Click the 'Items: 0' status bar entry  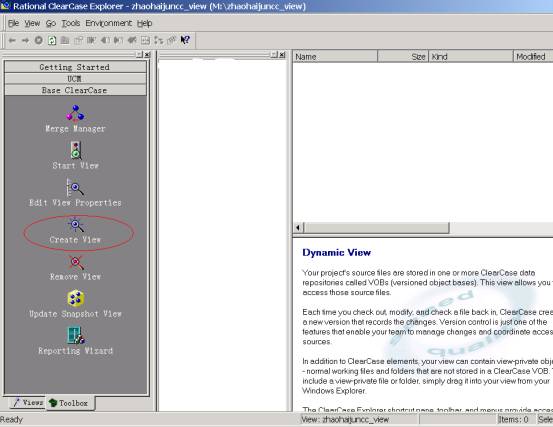pos(513,419)
